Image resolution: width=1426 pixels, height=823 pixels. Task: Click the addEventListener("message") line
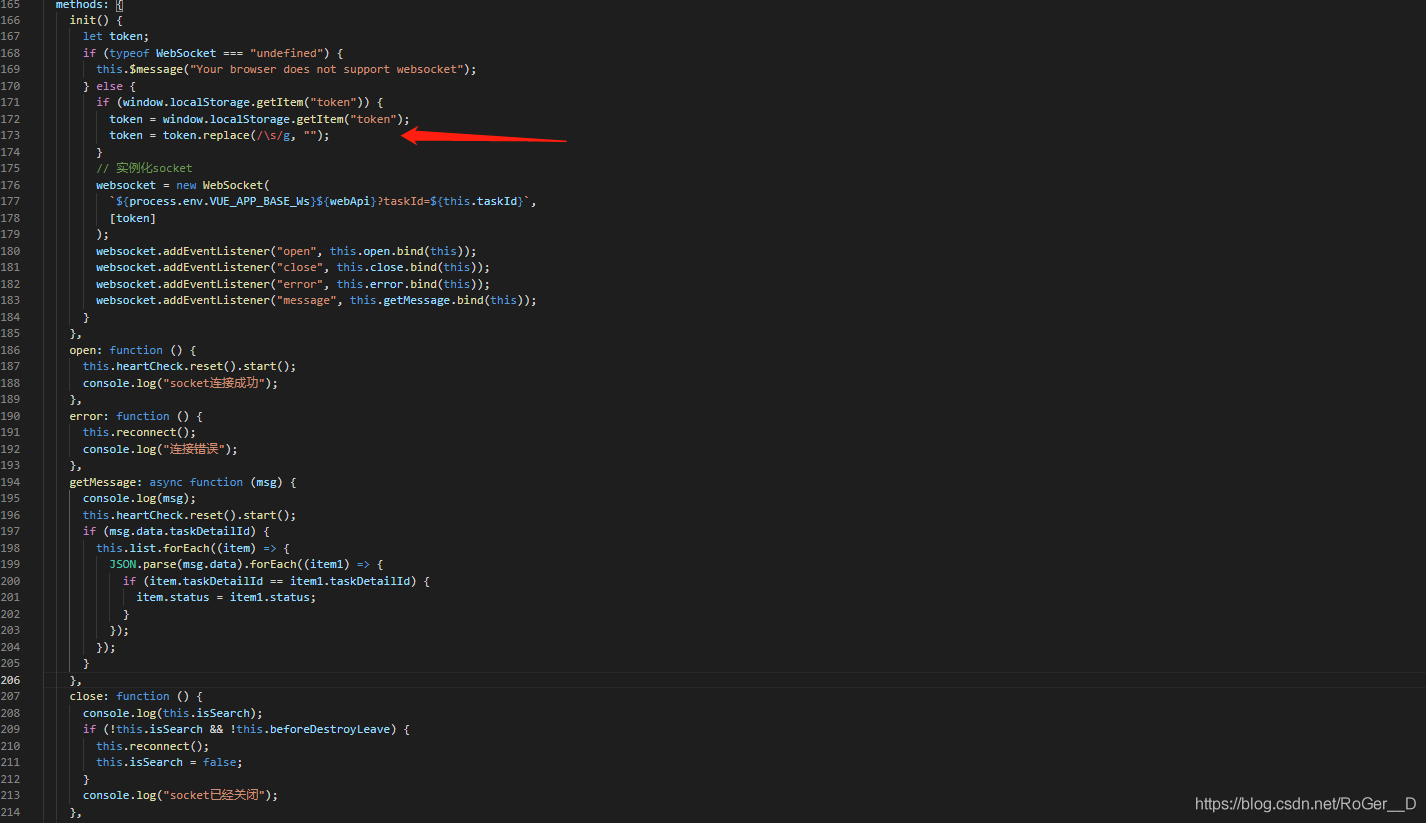(317, 300)
